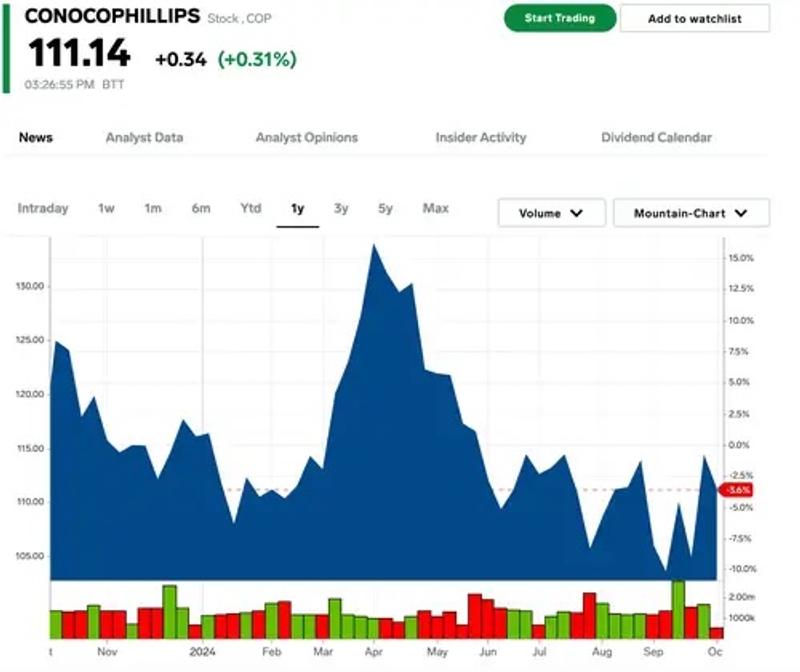The height and width of the screenshot is (672, 800).
Task: Add ConocoPhillips to watchlist
Action: click(x=692, y=18)
